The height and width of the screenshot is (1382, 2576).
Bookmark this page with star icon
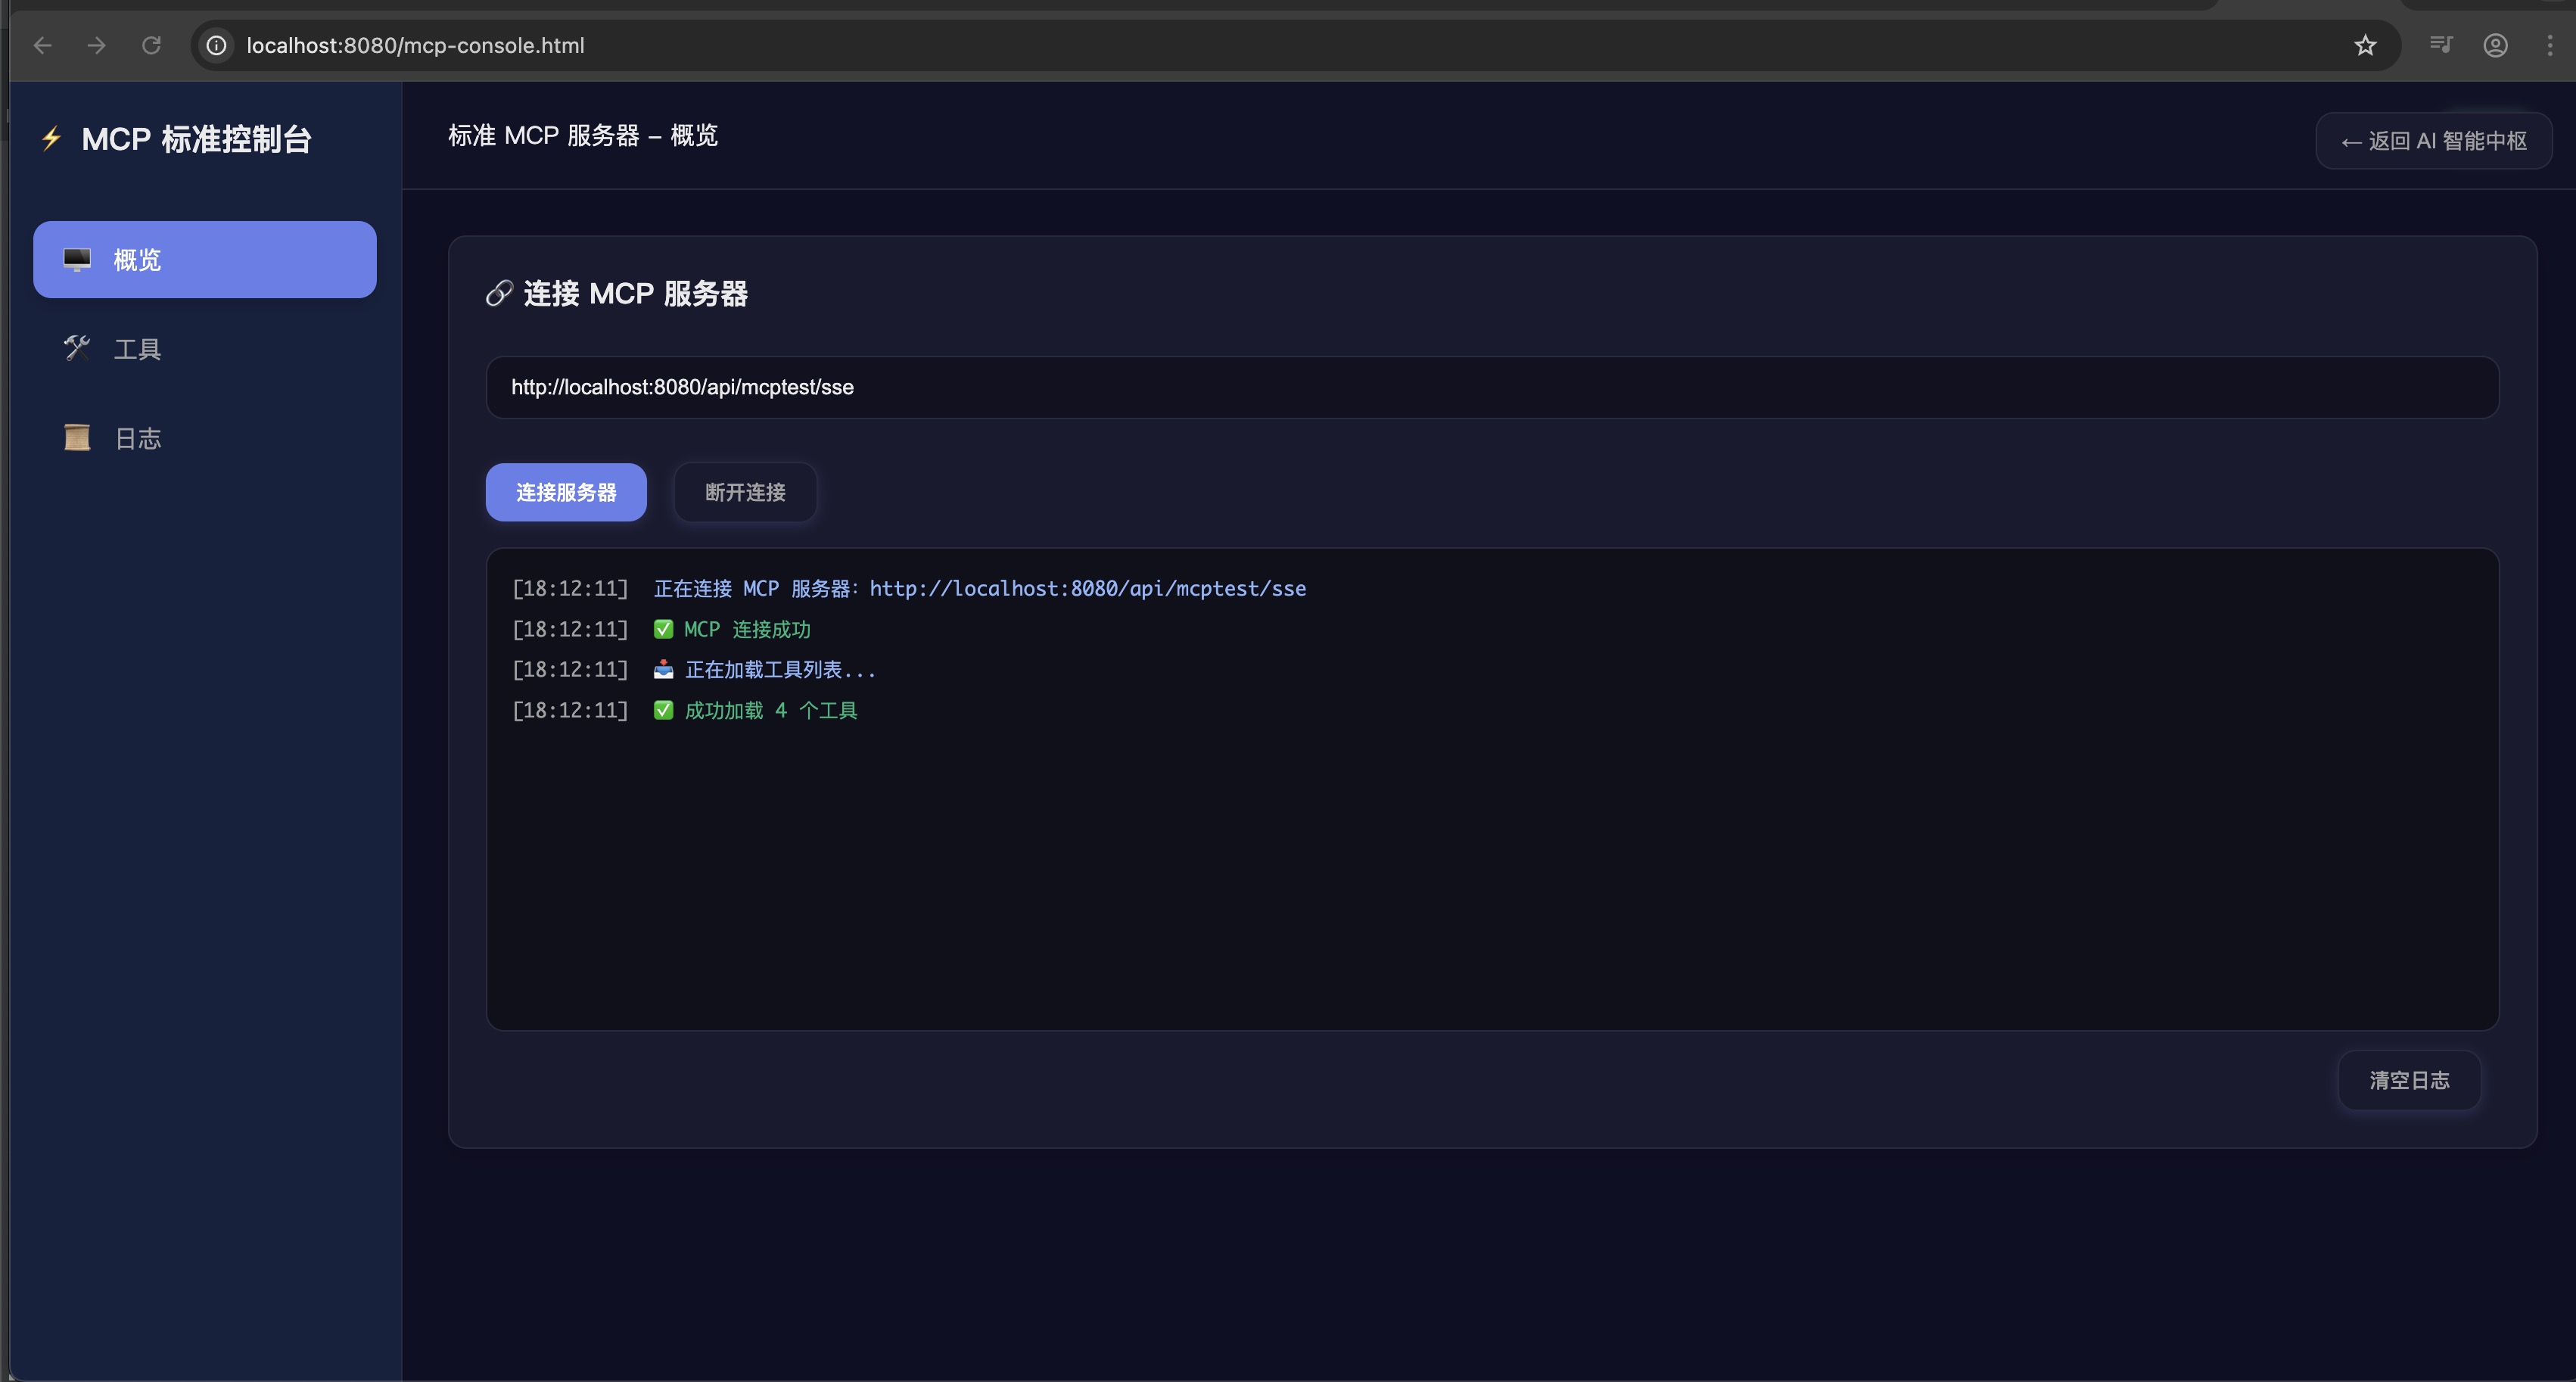[2364, 45]
